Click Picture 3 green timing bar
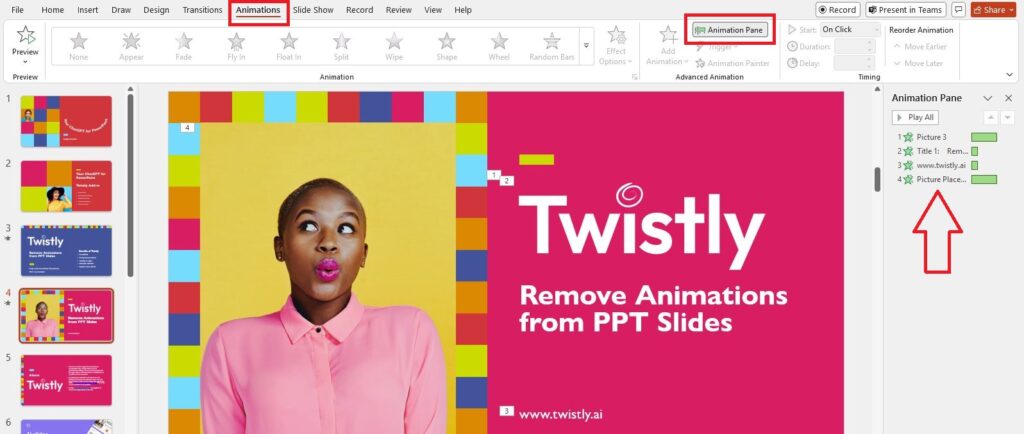The width and height of the screenshot is (1024, 434). [984, 137]
